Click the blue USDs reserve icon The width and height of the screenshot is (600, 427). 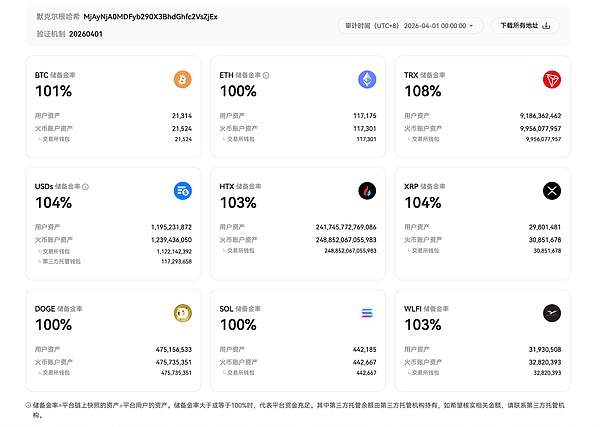pyautogui.click(x=183, y=191)
